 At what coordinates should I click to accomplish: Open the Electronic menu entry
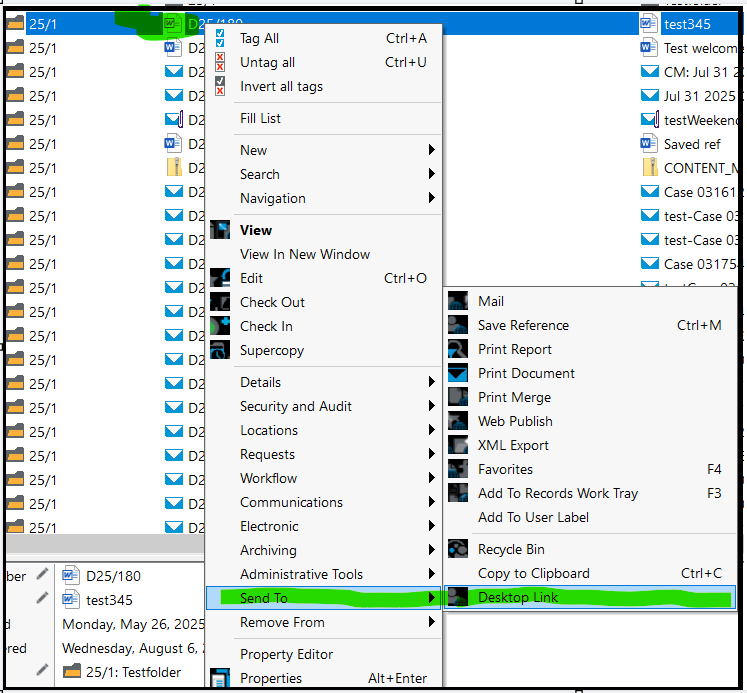click(x=324, y=526)
